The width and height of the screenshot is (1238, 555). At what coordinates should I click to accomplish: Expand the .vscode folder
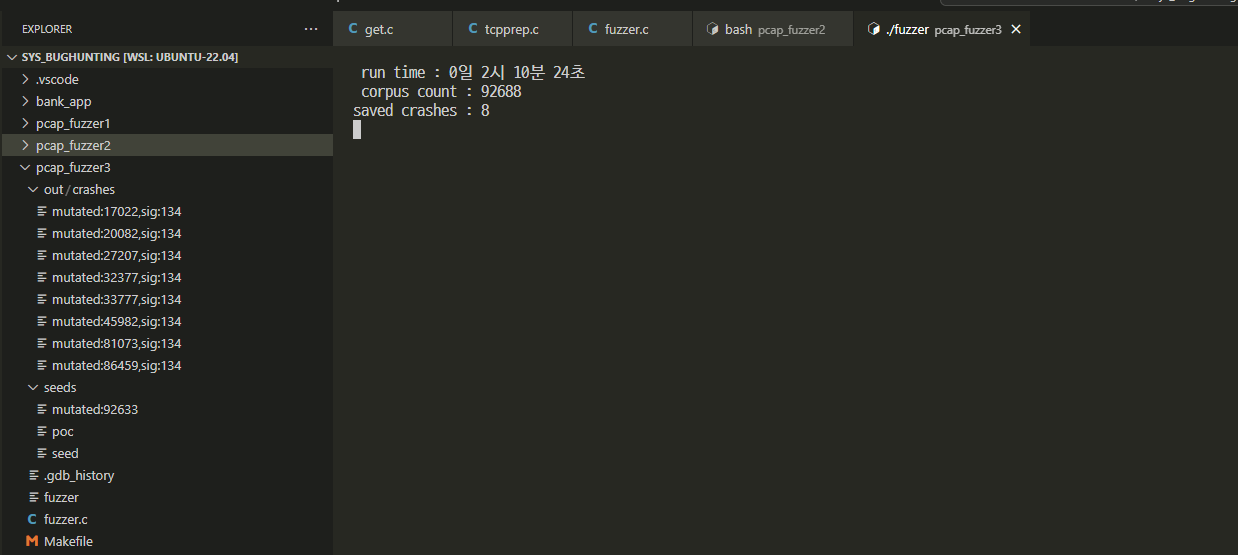click(167, 79)
